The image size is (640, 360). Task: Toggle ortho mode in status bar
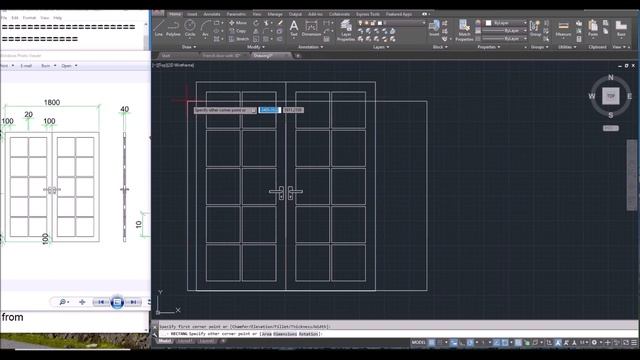(x=462, y=343)
